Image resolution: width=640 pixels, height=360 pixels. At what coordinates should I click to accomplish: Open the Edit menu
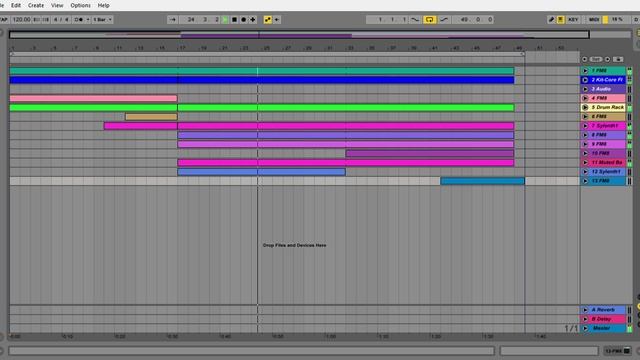click(x=16, y=5)
